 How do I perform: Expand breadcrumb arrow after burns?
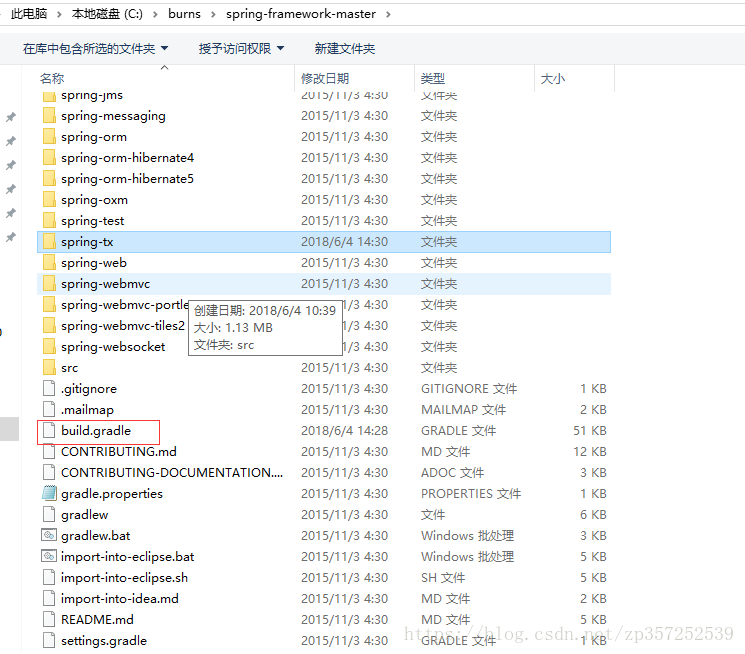click(x=213, y=14)
